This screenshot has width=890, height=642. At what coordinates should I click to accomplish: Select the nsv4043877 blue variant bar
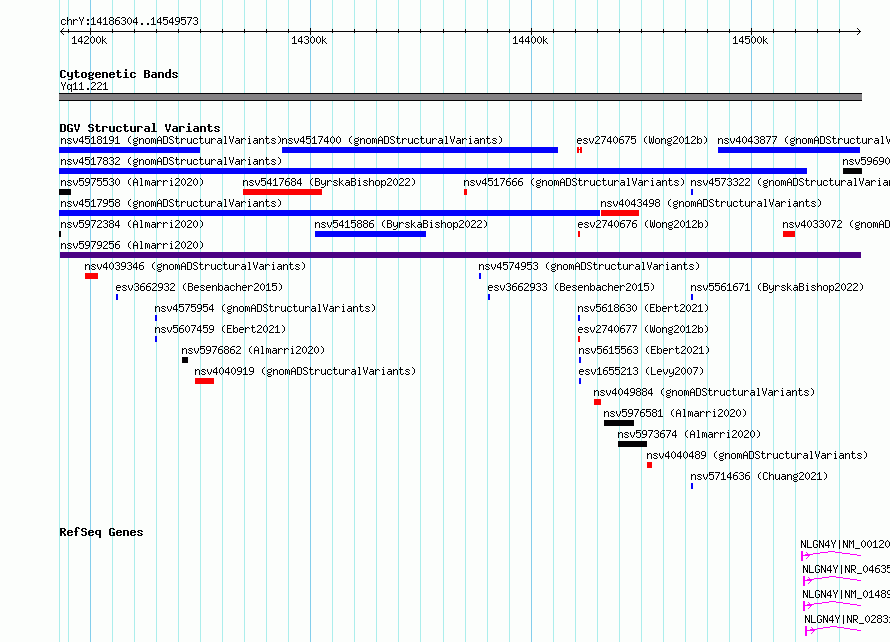[789, 150]
